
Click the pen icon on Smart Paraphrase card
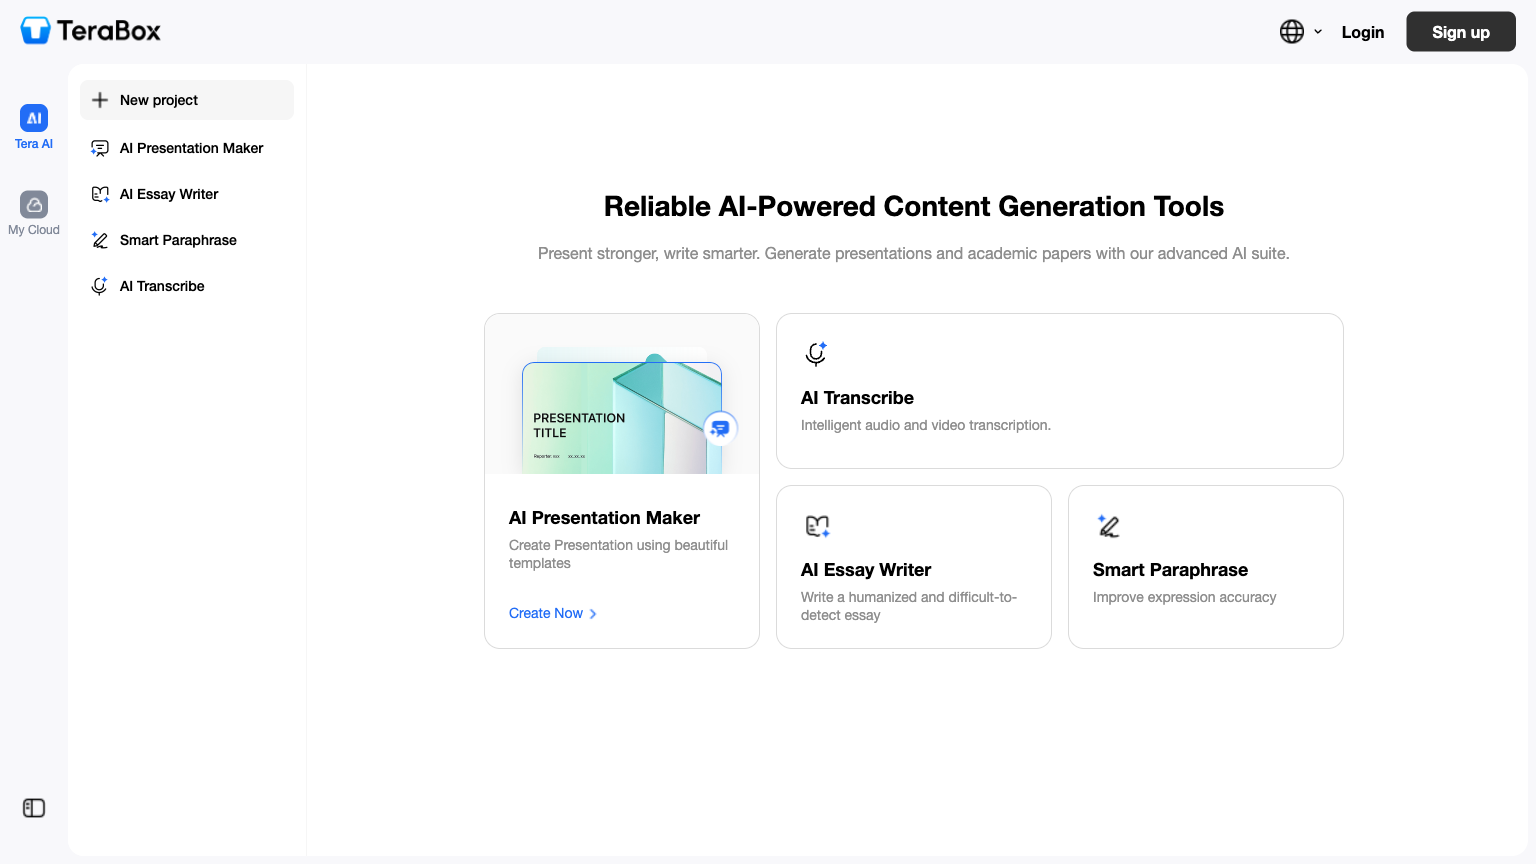1108,525
